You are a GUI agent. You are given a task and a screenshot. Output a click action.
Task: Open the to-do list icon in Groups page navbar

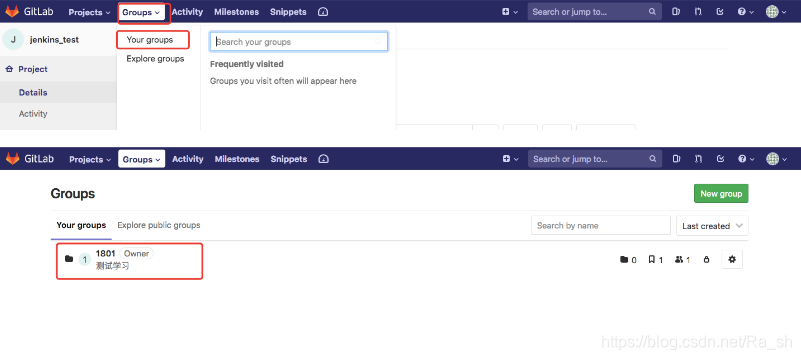(x=721, y=159)
